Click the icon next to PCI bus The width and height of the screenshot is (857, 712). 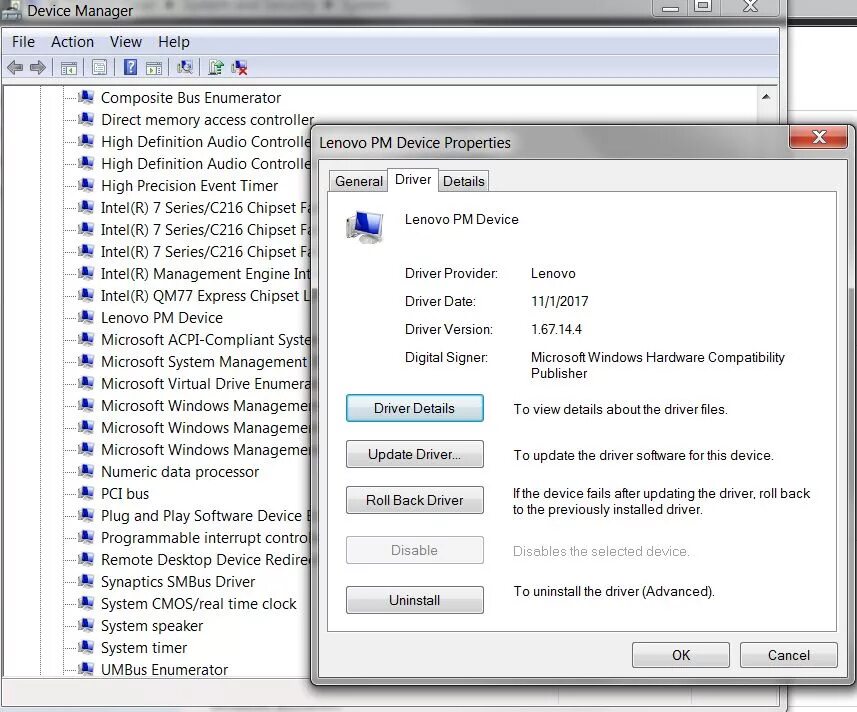click(x=85, y=492)
